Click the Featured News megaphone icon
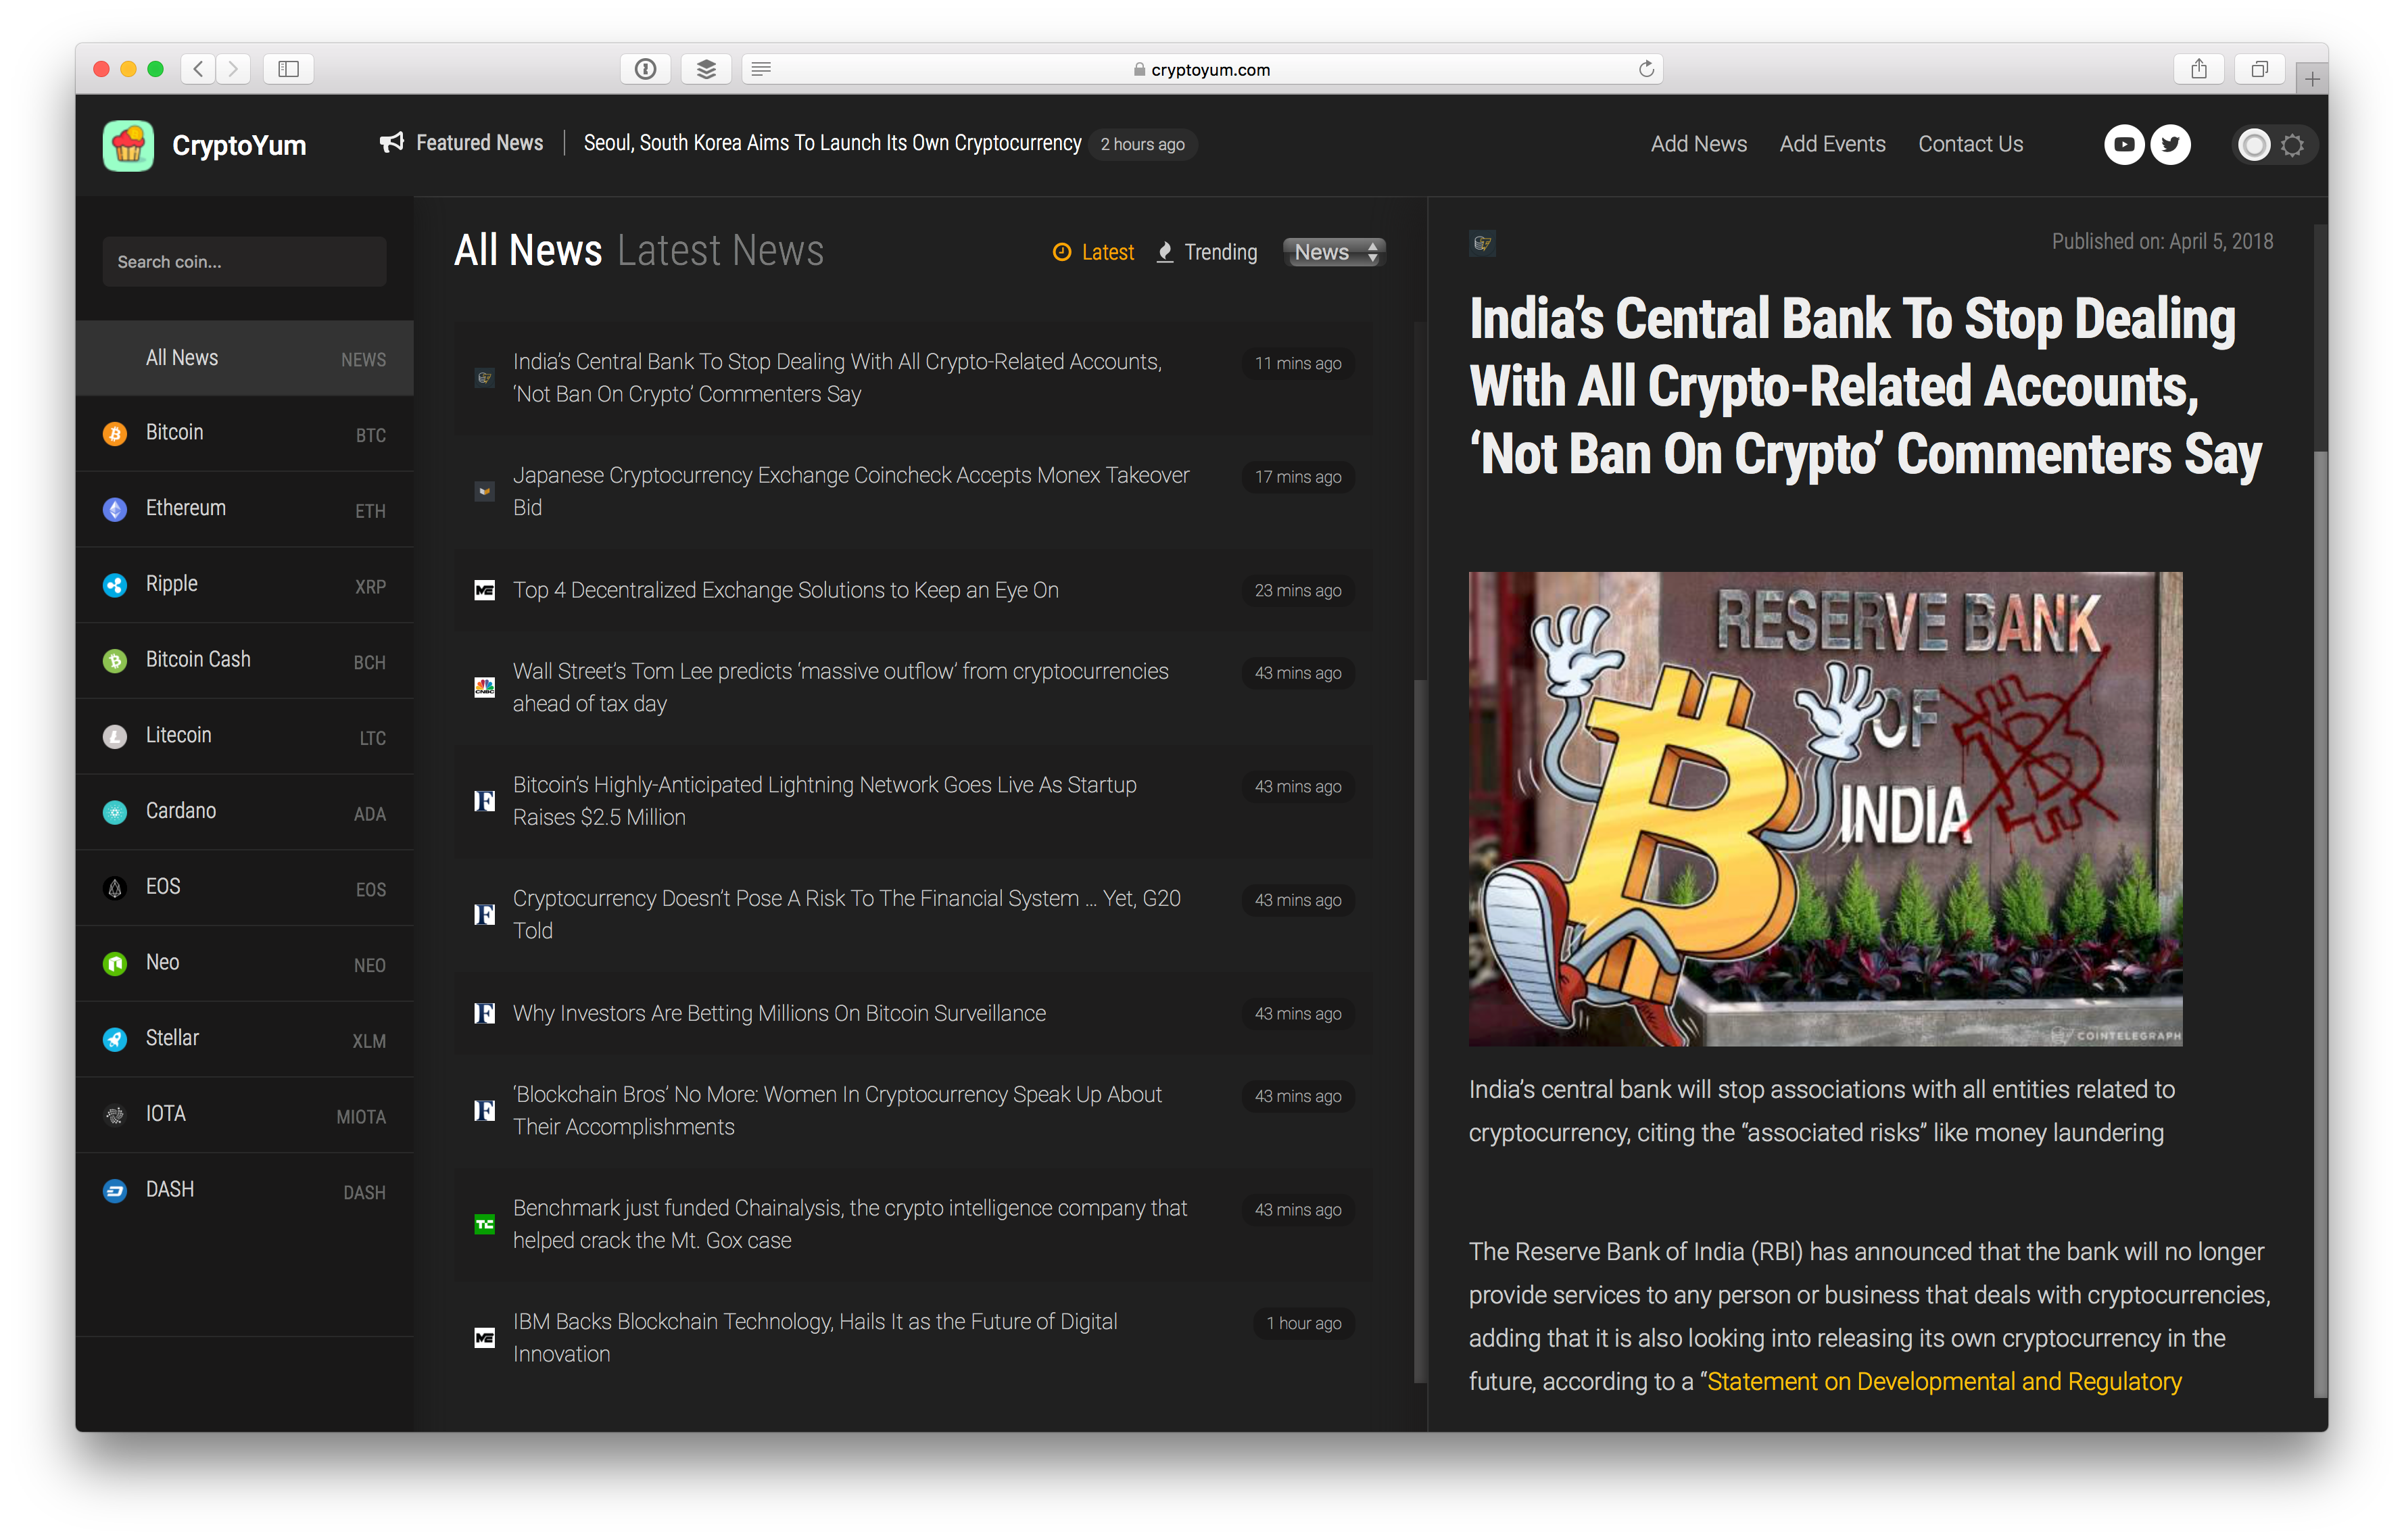Screen dimensions: 2404x1540 392,143
